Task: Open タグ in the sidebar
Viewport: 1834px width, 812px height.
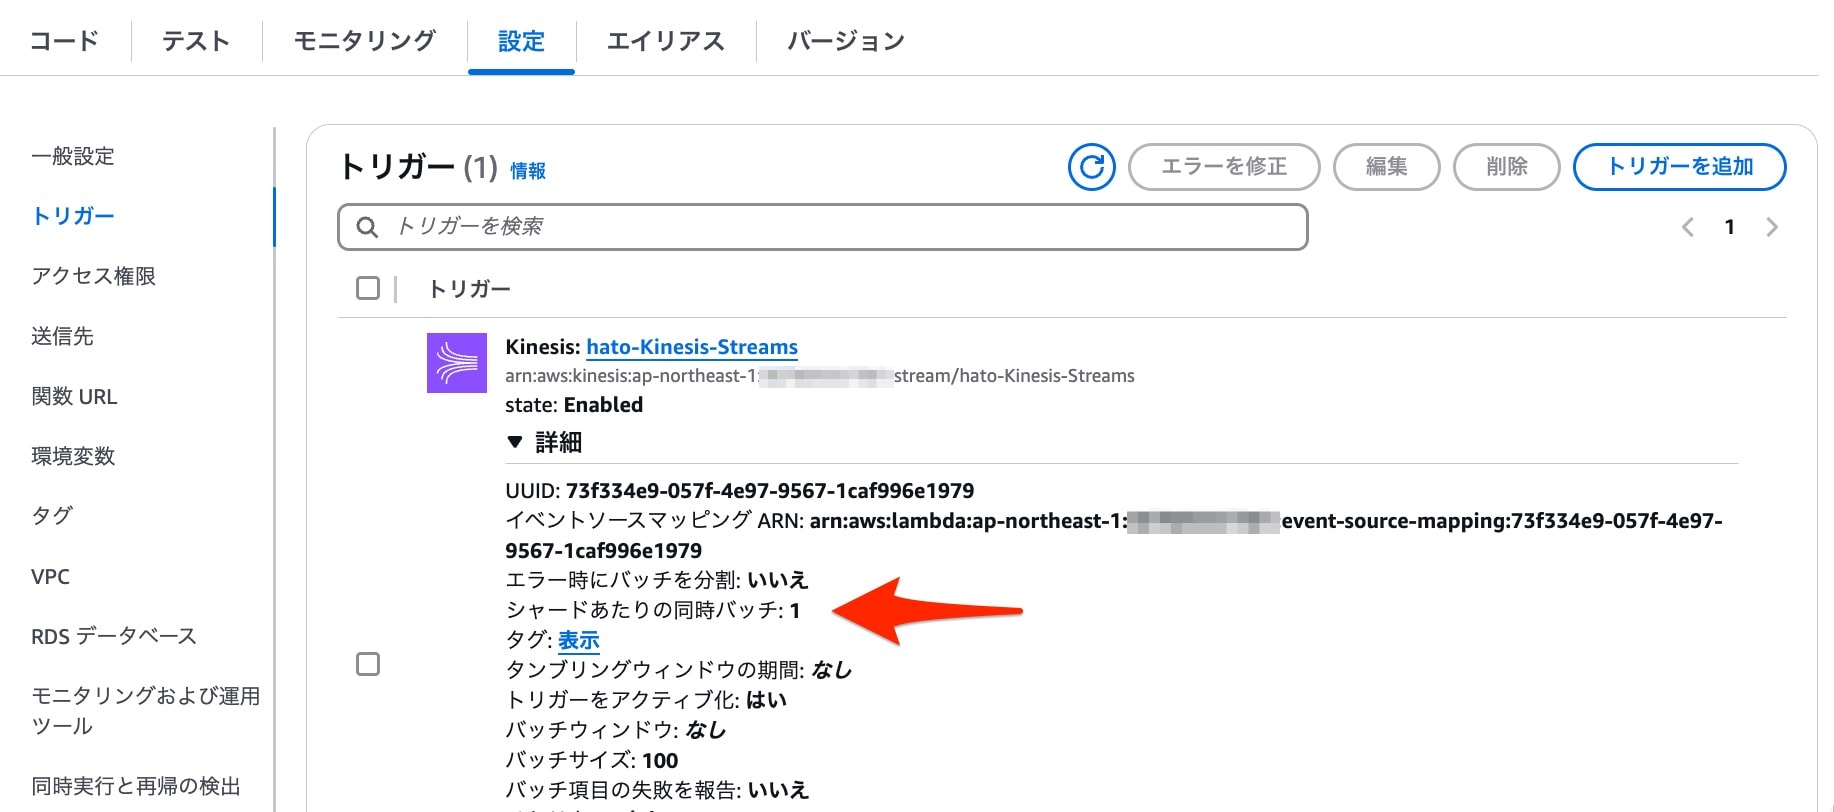Action: tap(52, 515)
